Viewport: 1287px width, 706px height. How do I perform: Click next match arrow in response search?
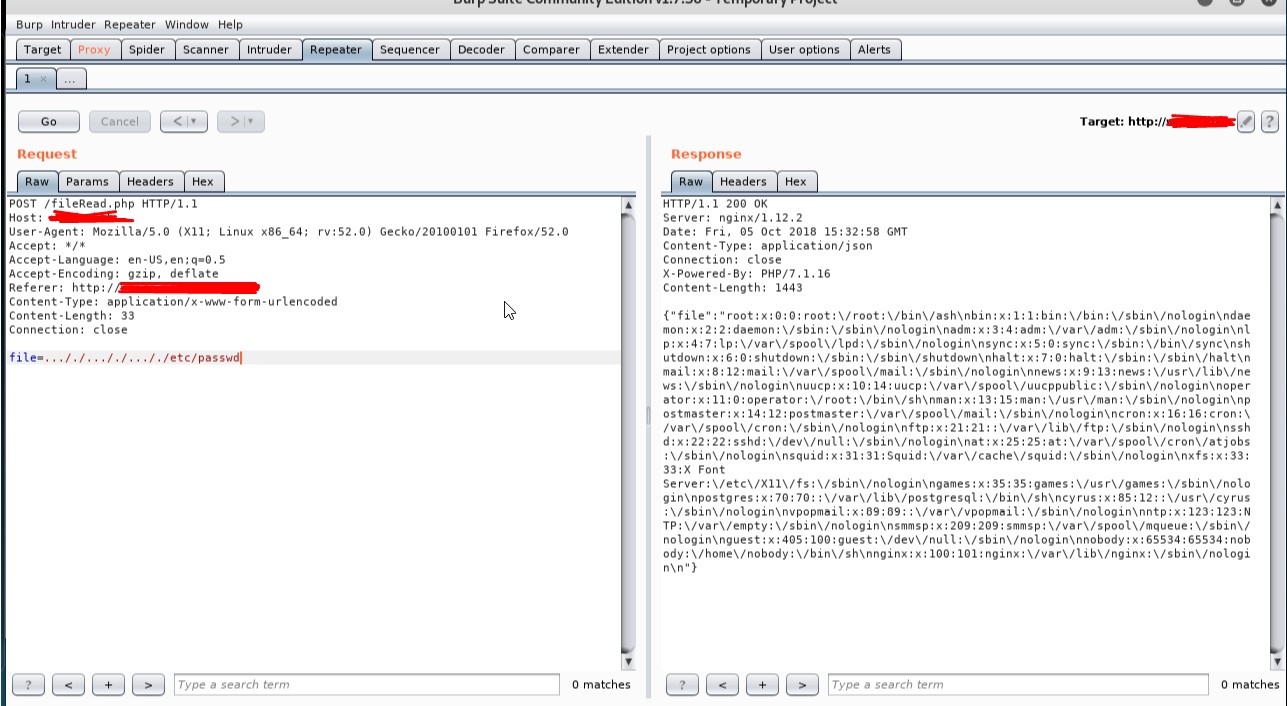pos(802,685)
